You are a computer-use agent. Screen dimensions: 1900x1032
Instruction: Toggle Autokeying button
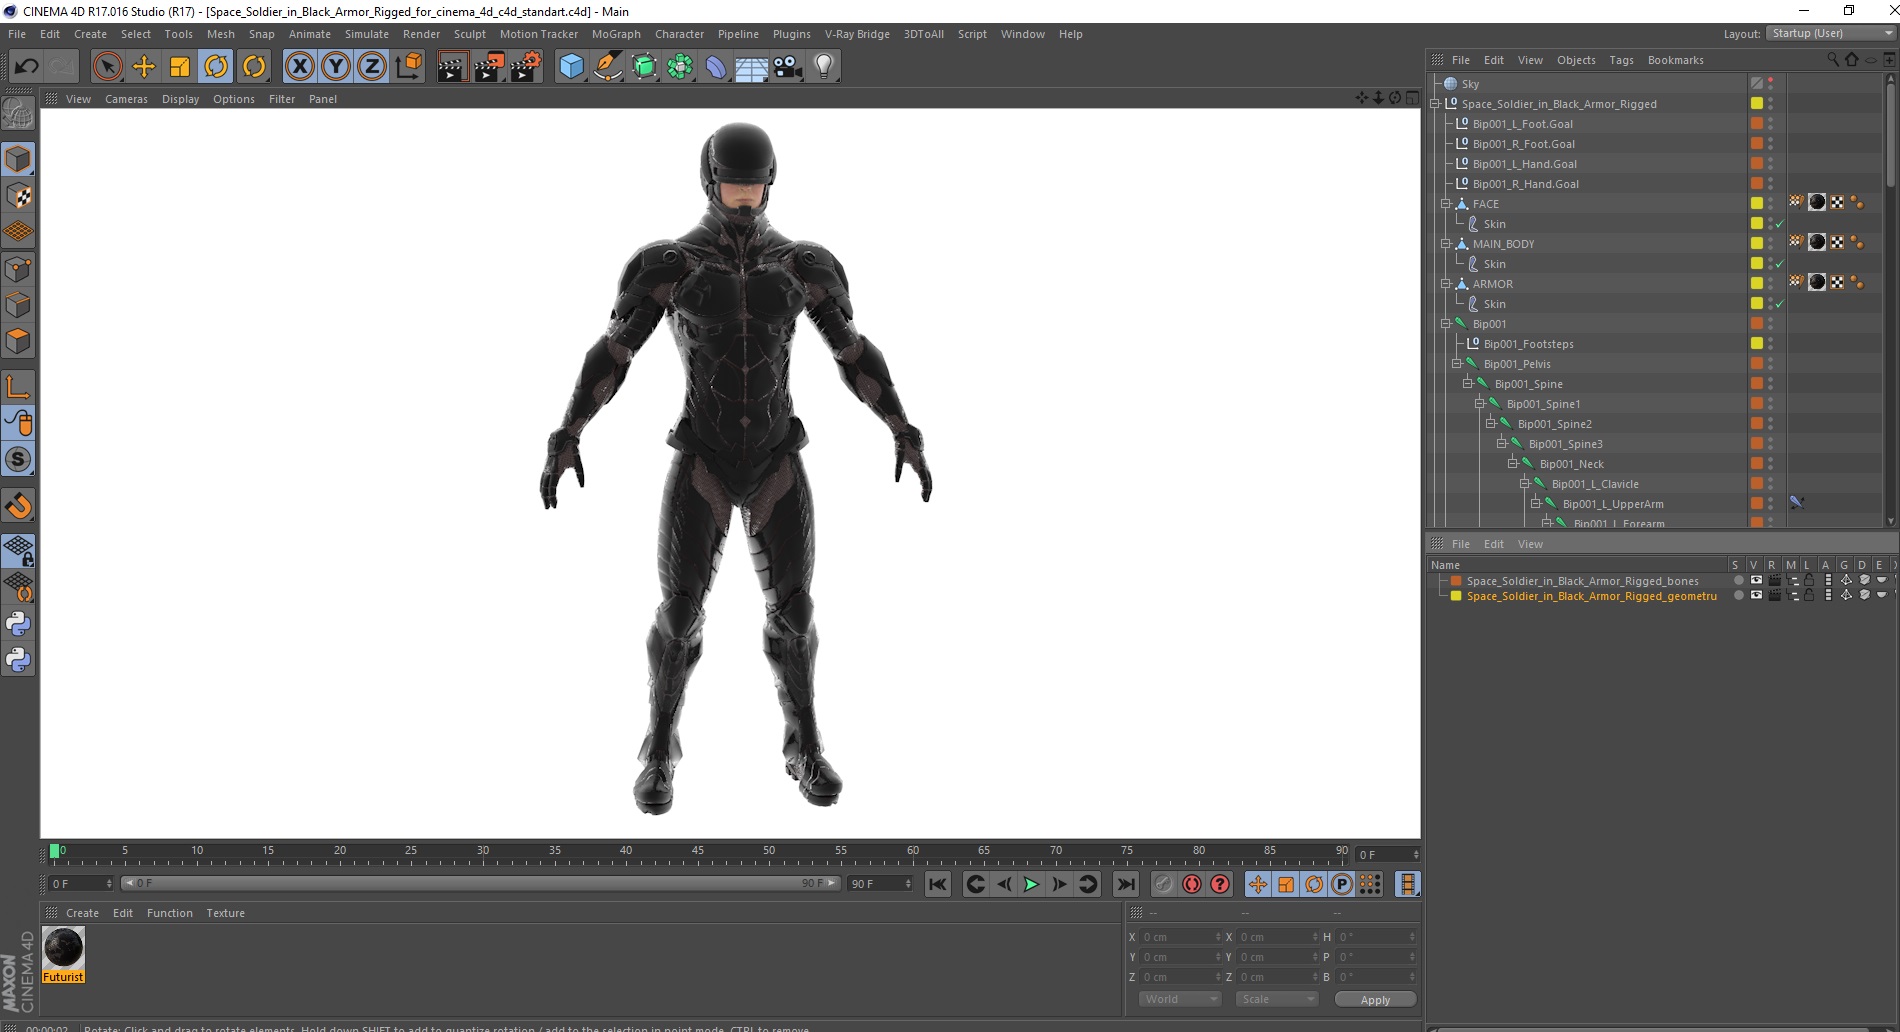[x=1192, y=884]
